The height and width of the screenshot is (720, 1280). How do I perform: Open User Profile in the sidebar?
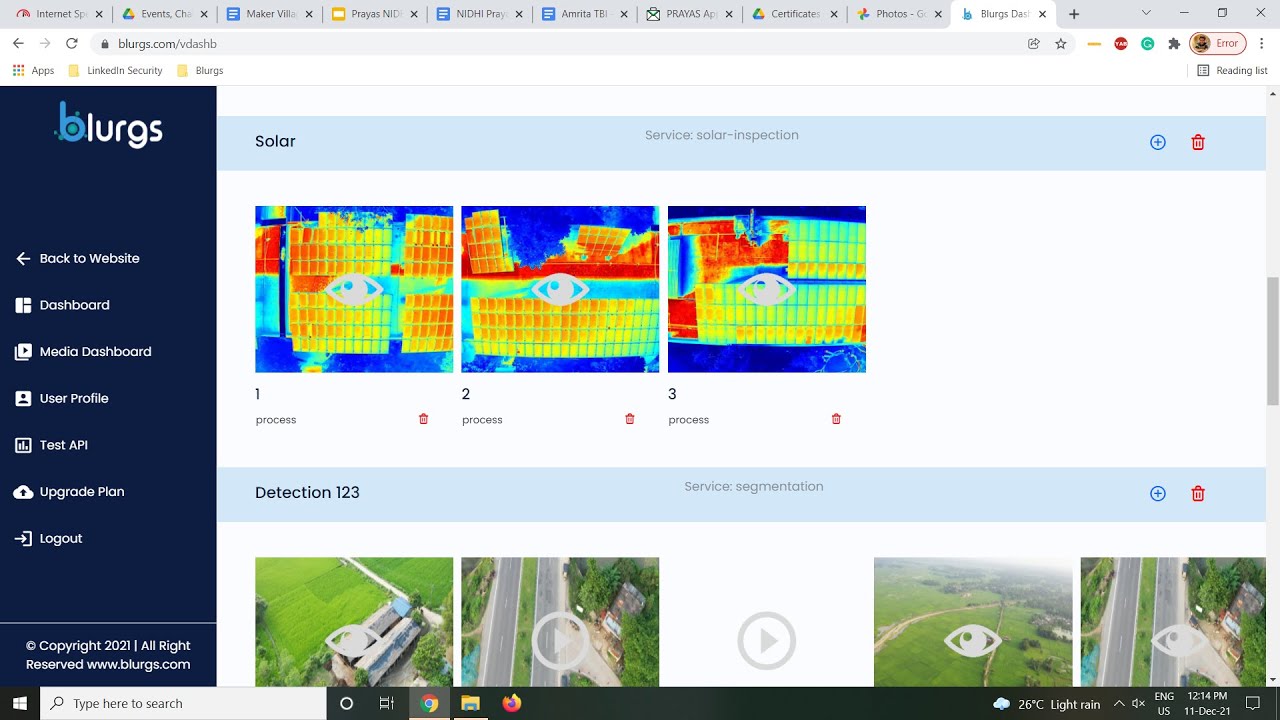click(62, 398)
